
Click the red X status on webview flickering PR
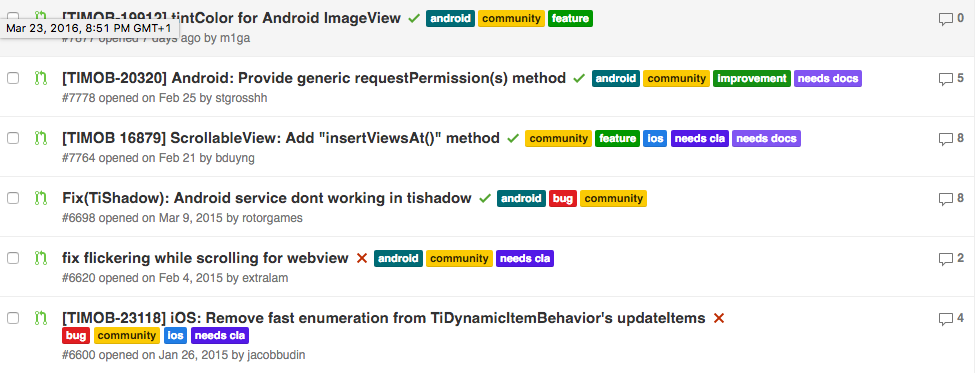coord(362,258)
